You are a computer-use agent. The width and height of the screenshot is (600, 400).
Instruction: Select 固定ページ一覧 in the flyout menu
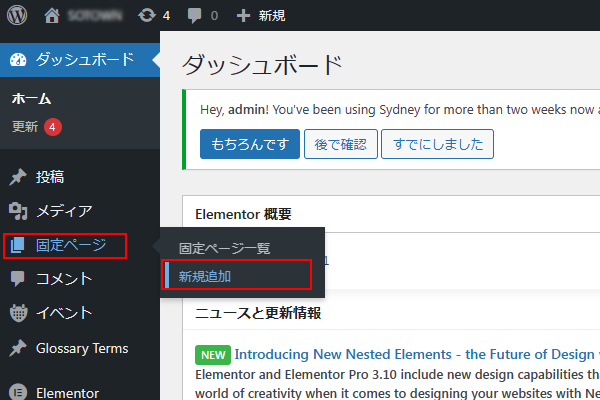225,248
